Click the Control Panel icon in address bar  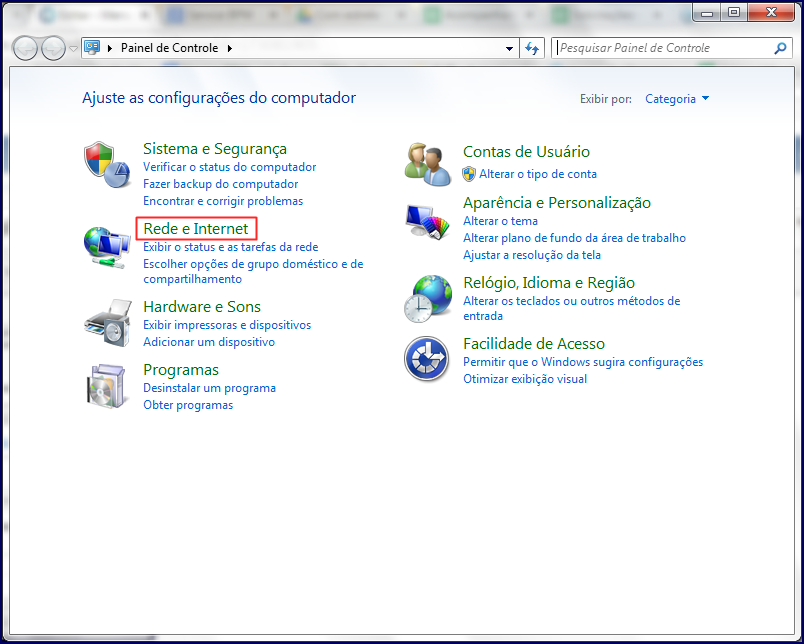pyautogui.click(x=92, y=47)
